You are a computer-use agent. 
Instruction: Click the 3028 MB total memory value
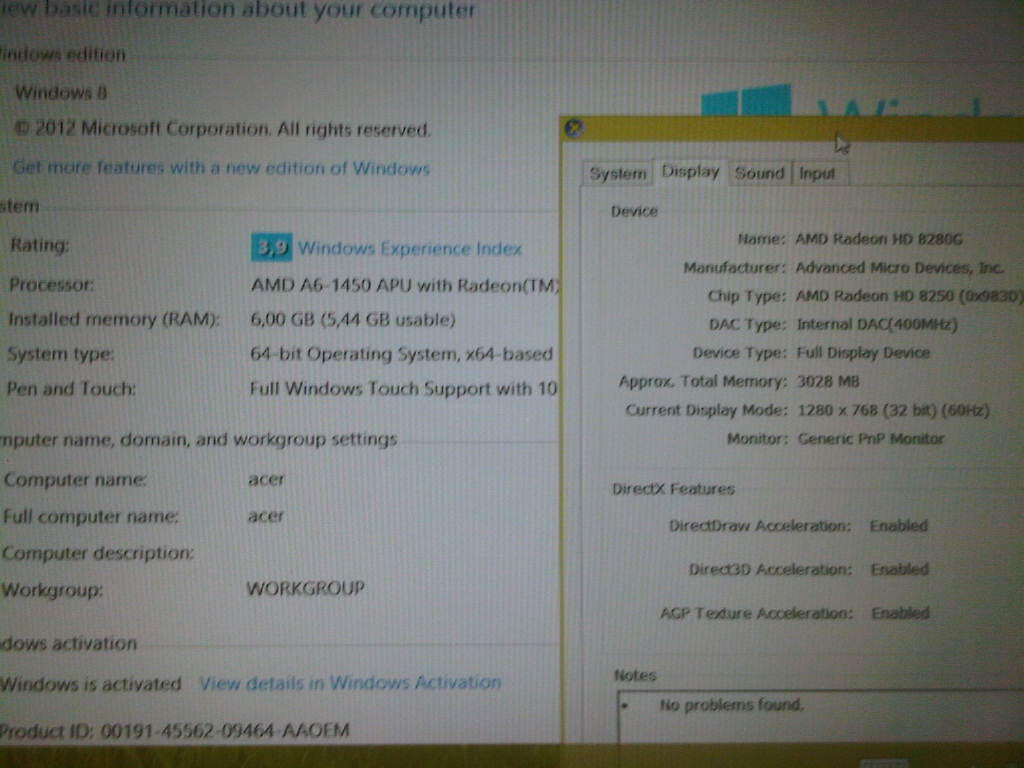827,381
